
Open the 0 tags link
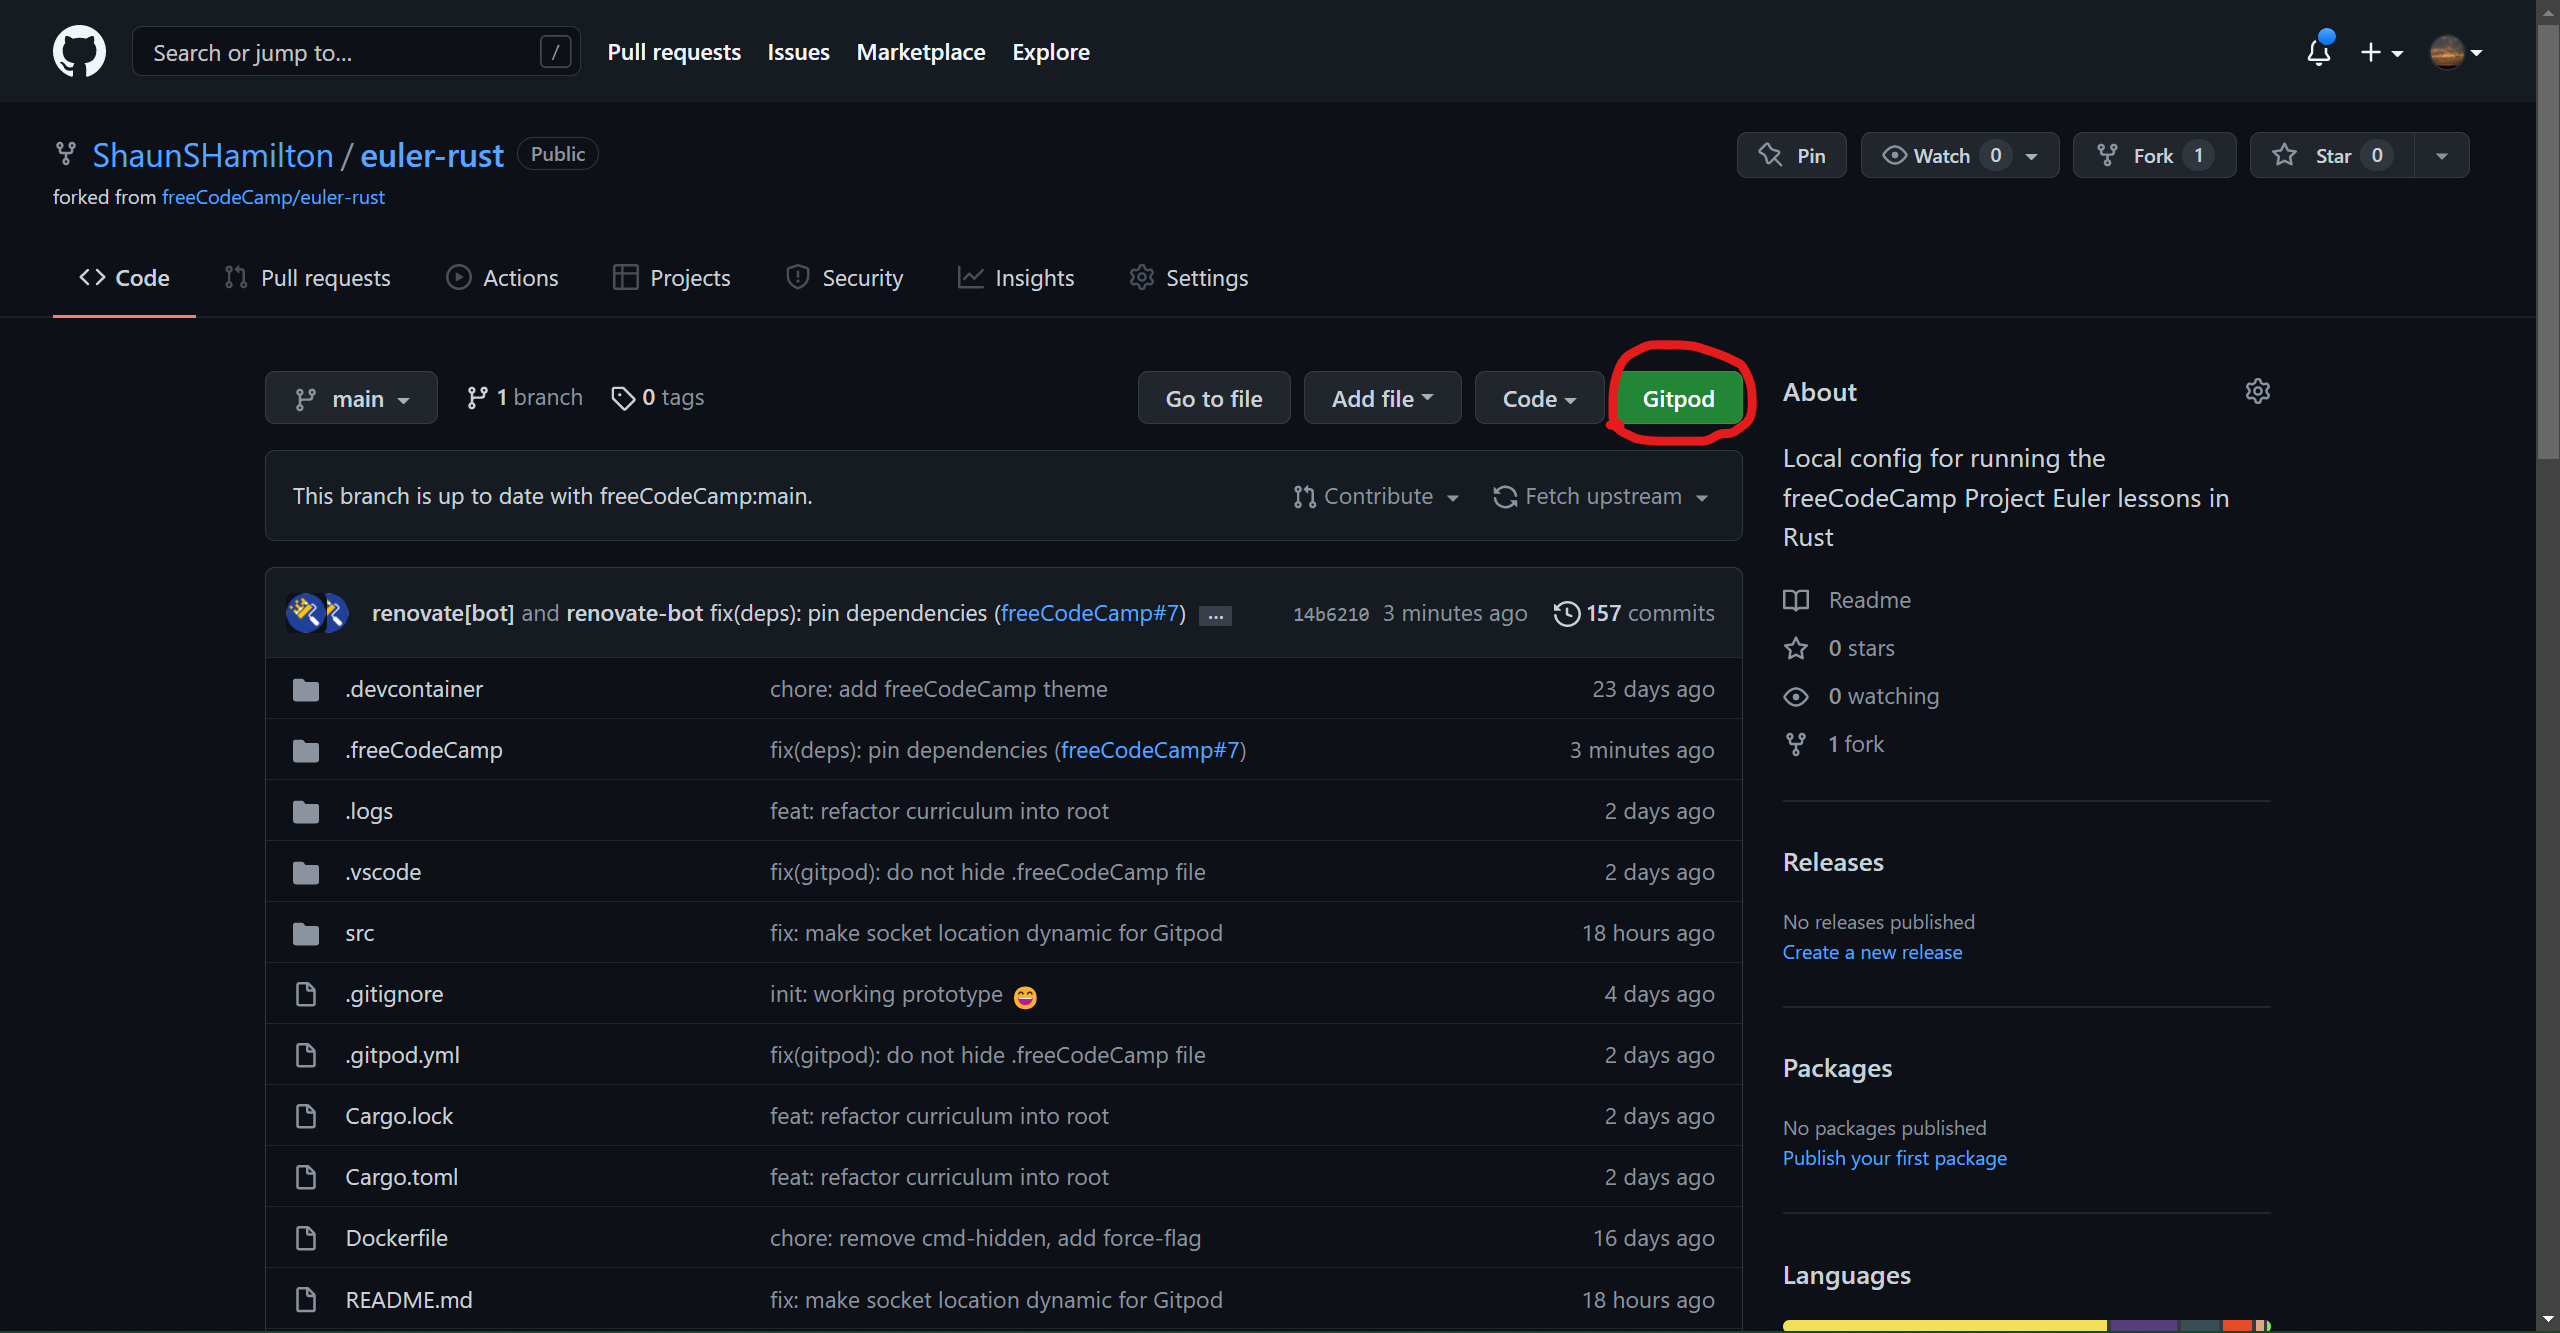658,397
